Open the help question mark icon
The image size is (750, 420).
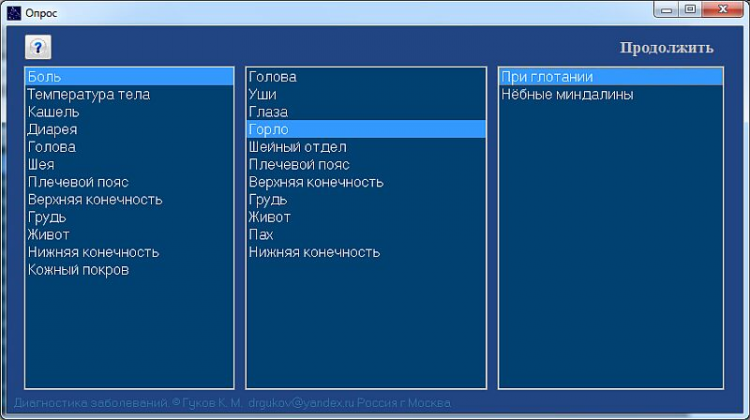click(x=38, y=47)
